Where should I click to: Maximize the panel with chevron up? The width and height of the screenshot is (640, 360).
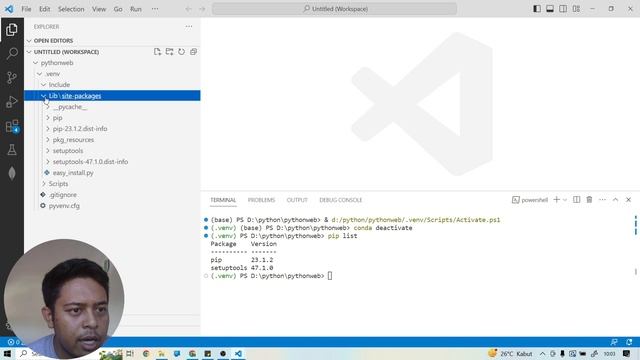coord(616,200)
